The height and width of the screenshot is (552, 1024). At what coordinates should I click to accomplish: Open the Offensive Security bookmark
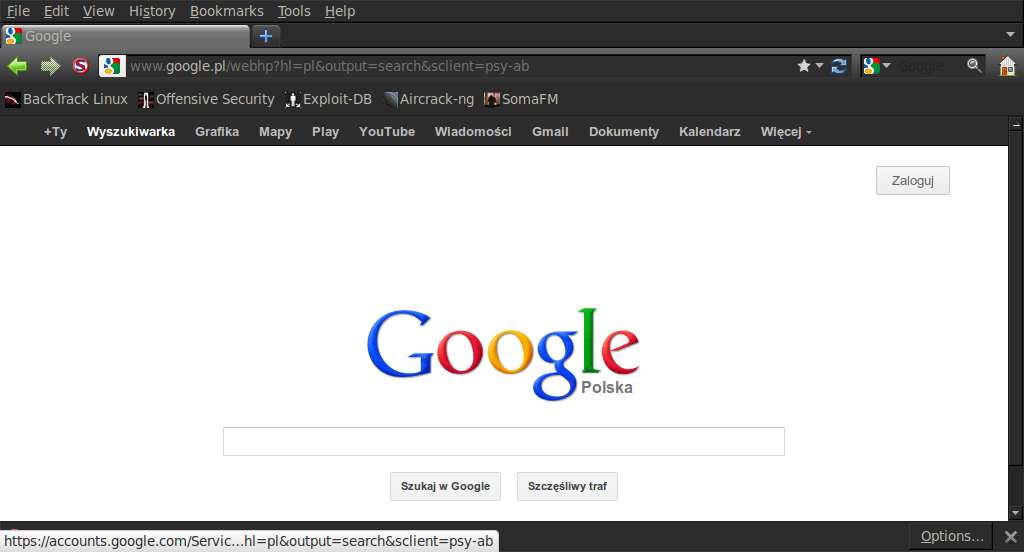pyautogui.click(x=207, y=99)
